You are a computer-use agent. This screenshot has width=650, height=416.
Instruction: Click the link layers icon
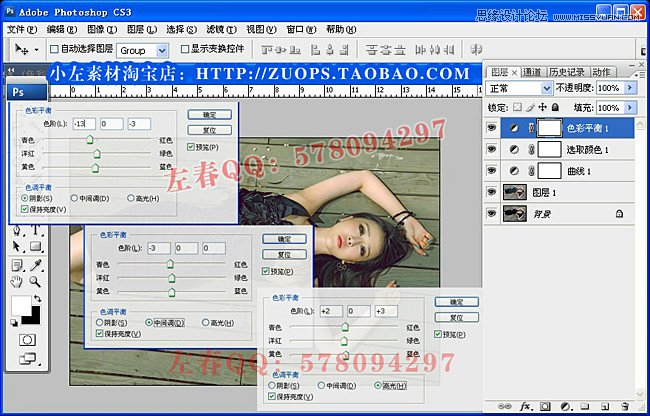point(504,406)
